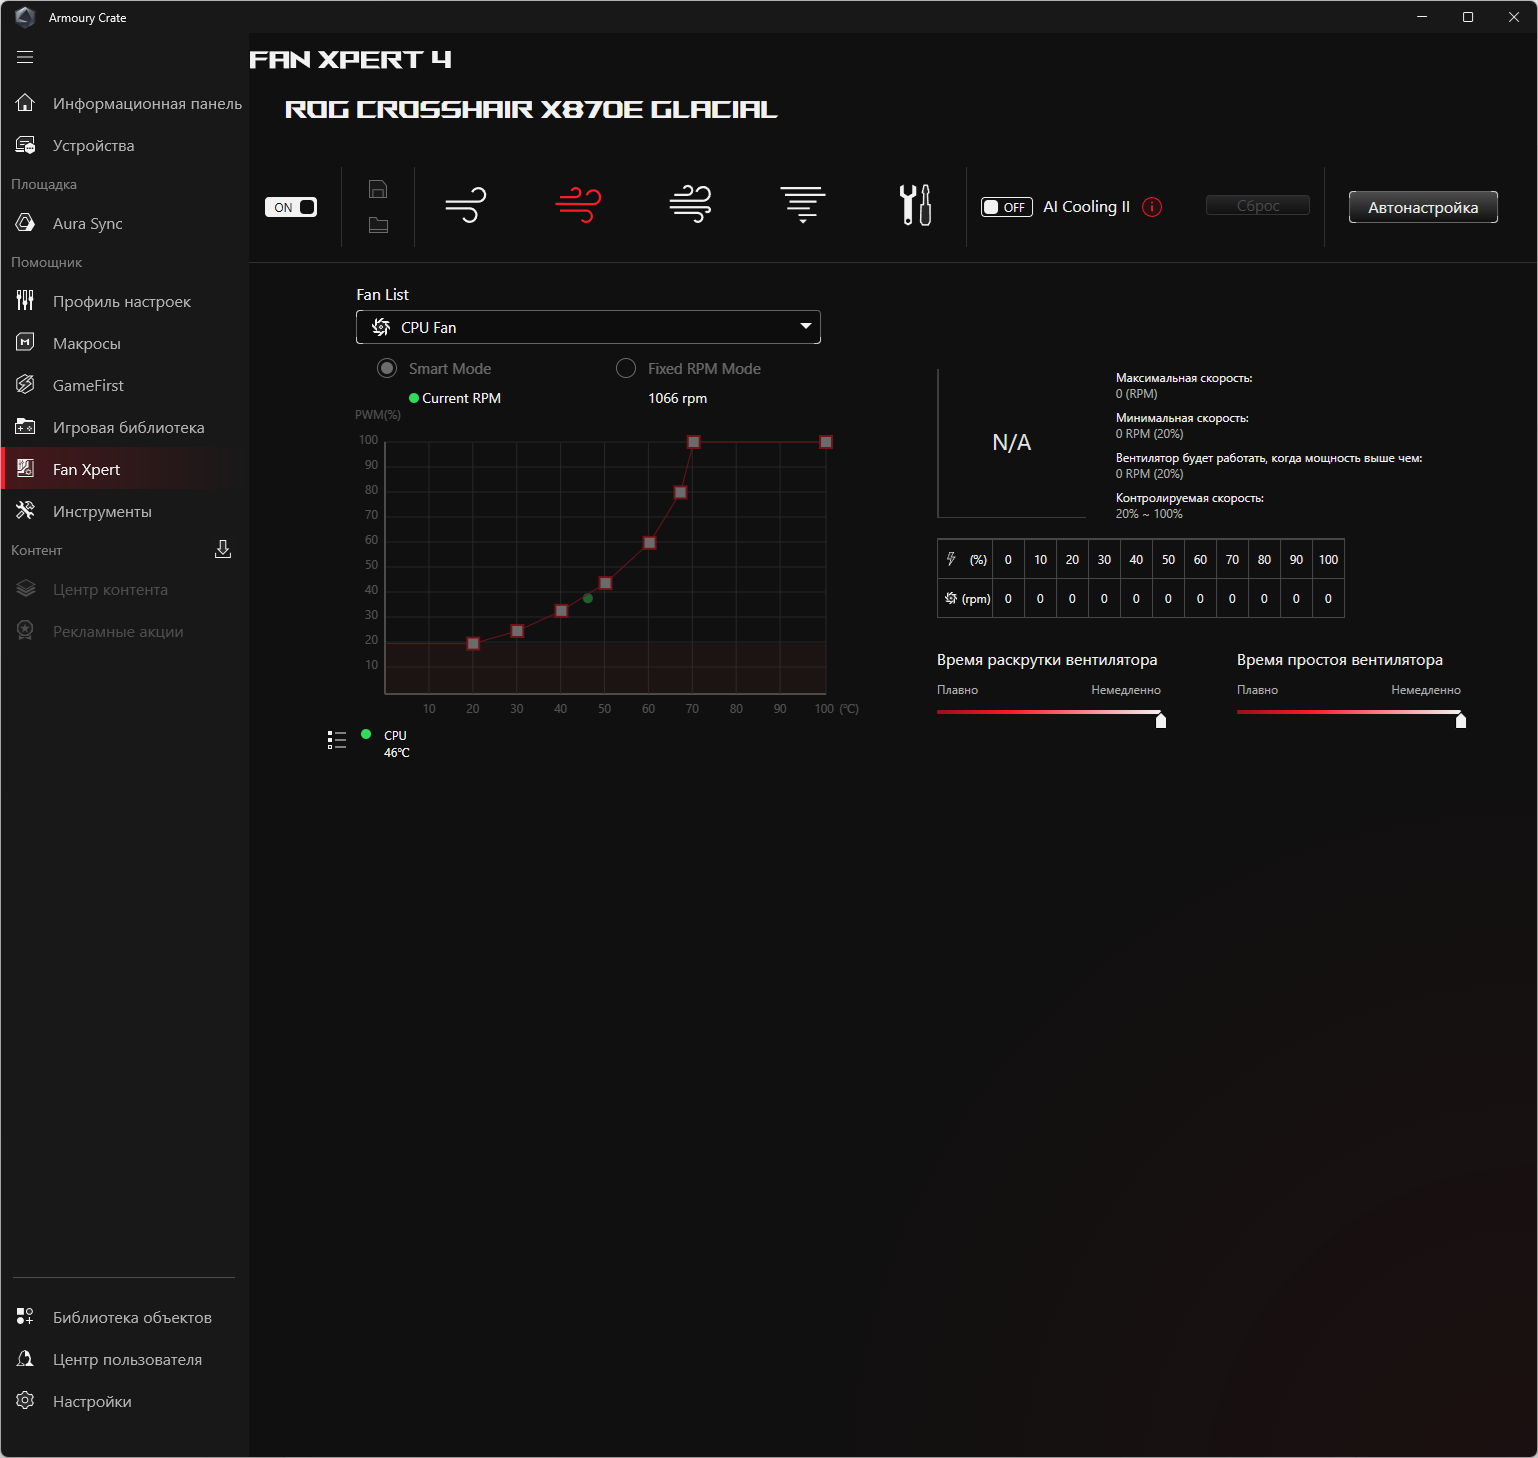Open manual tuning wrench and screwdriver icon
The width and height of the screenshot is (1538, 1458).
point(915,205)
